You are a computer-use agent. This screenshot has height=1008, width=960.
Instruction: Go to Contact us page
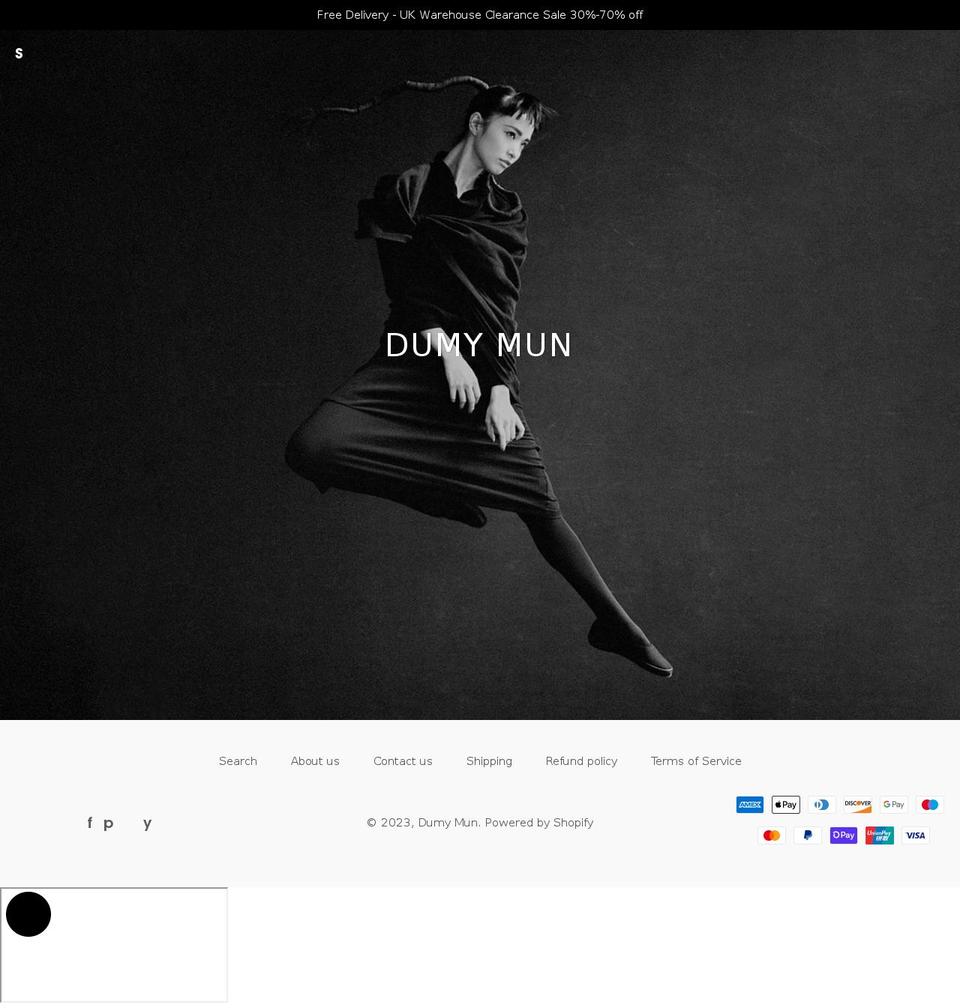pyautogui.click(x=403, y=761)
